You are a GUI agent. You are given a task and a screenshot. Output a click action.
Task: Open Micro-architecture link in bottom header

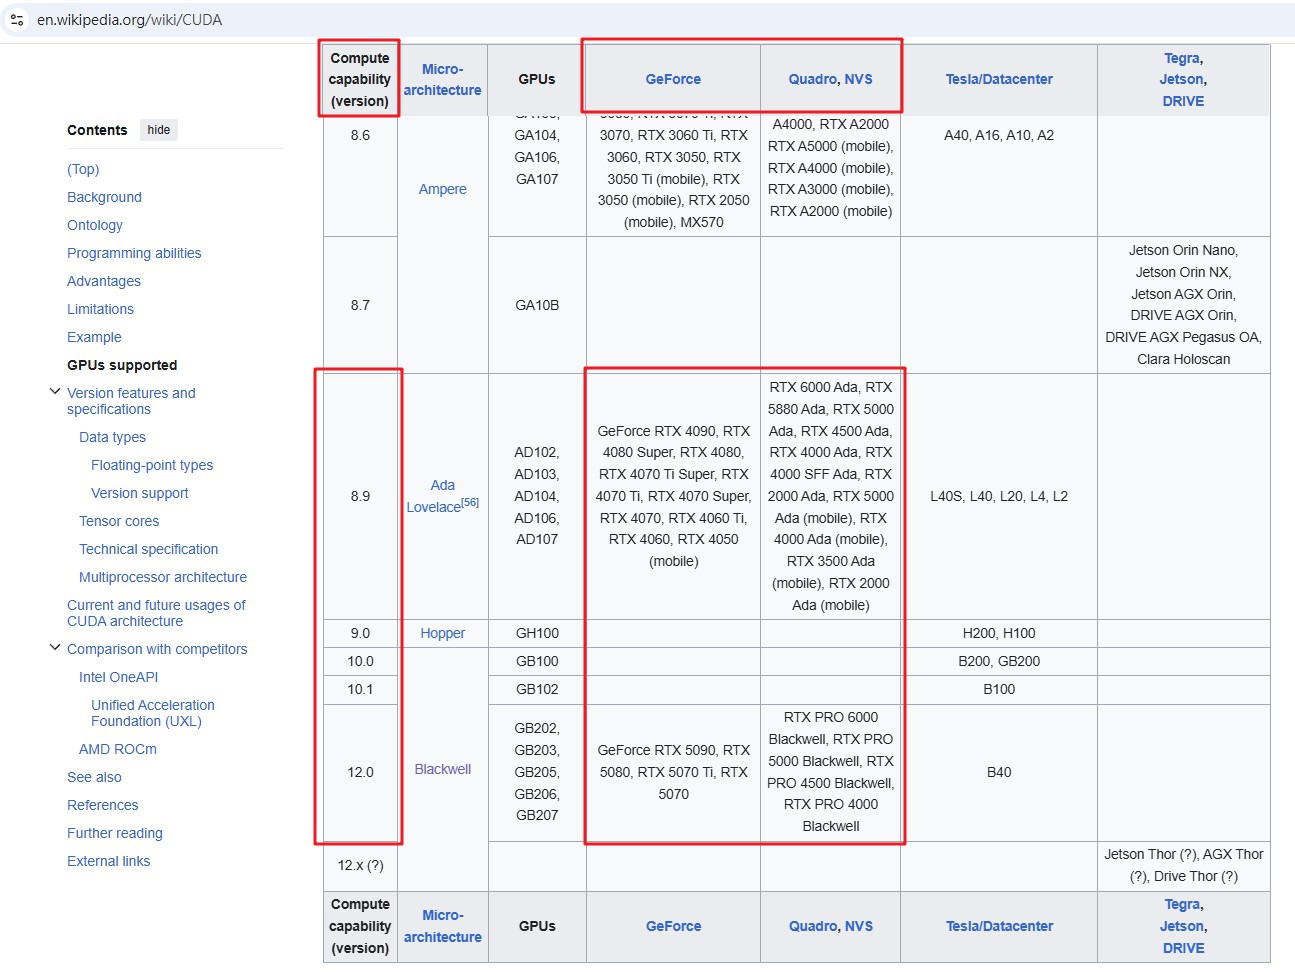pos(442,926)
